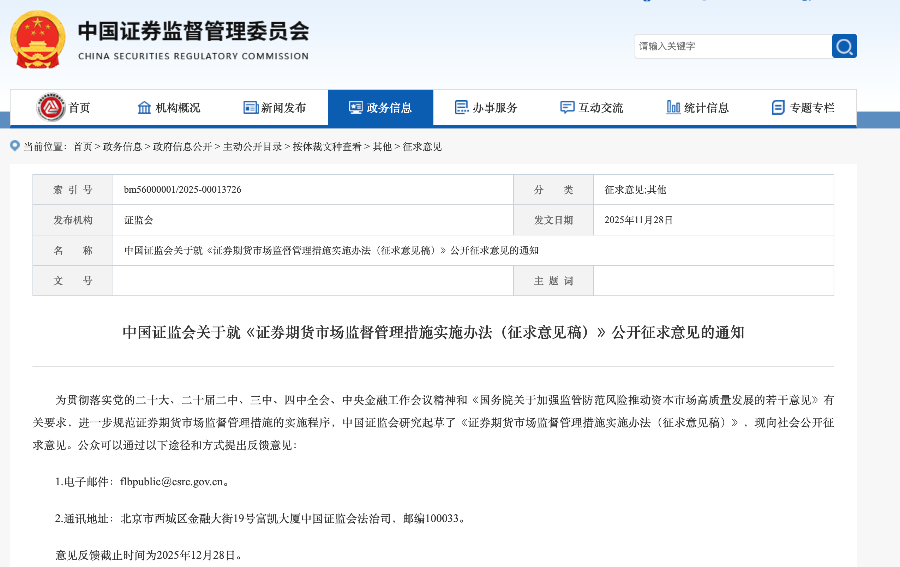Click the newspaper icon for 新闻发布
900x567 pixels.
pyautogui.click(x=250, y=108)
